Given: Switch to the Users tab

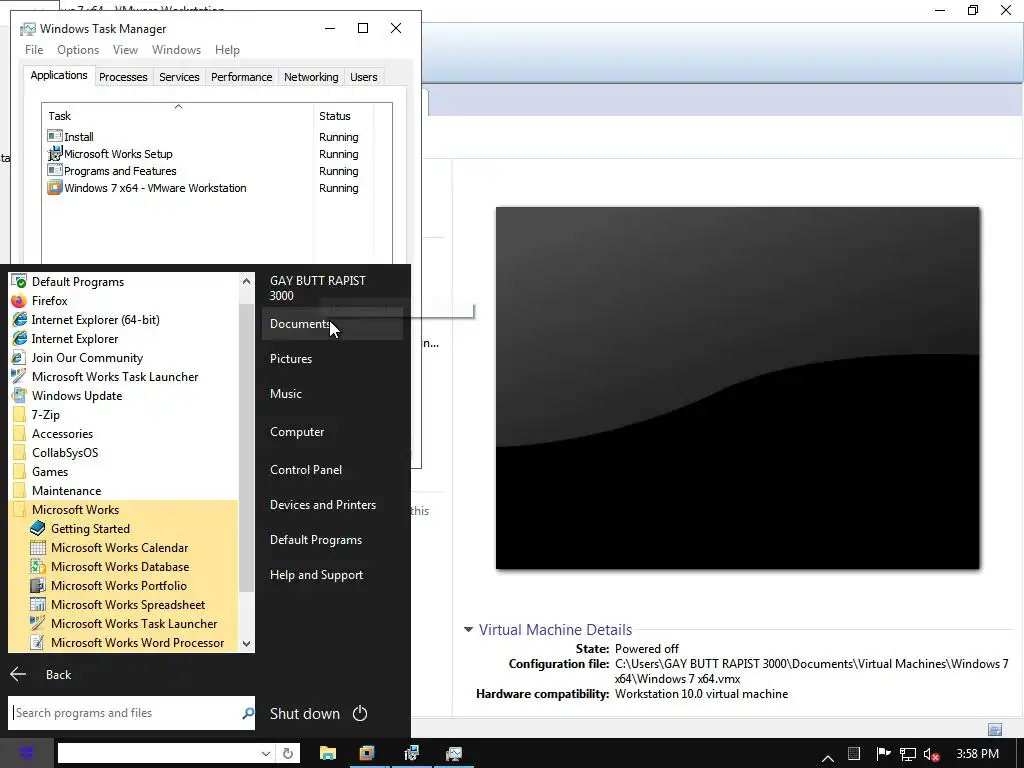Looking at the screenshot, I should tap(363, 77).
